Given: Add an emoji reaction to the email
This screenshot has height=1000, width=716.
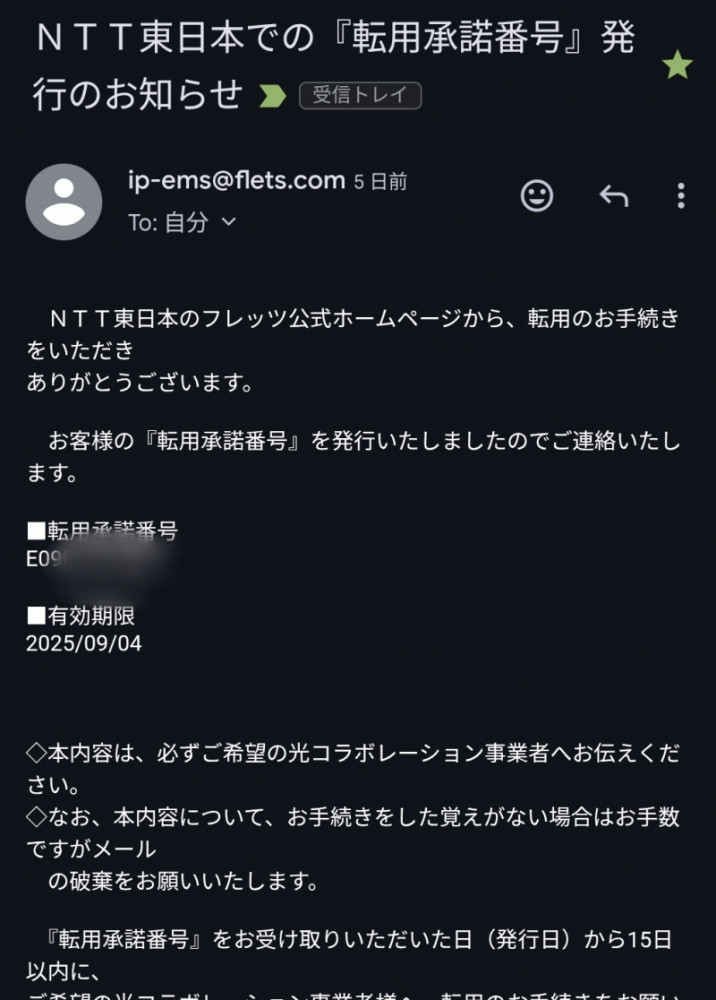Looking at the screenshot, I should (537, 196).
